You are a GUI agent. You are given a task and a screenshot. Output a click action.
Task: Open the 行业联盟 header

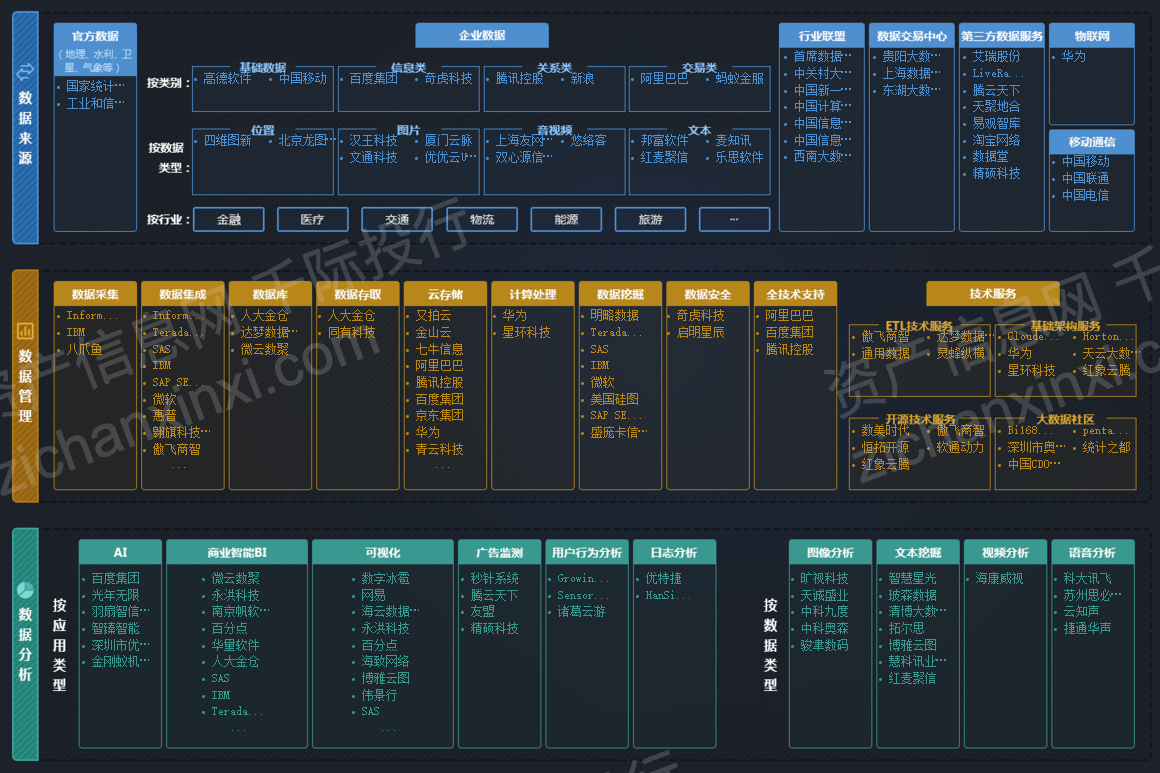coord(821,36)
